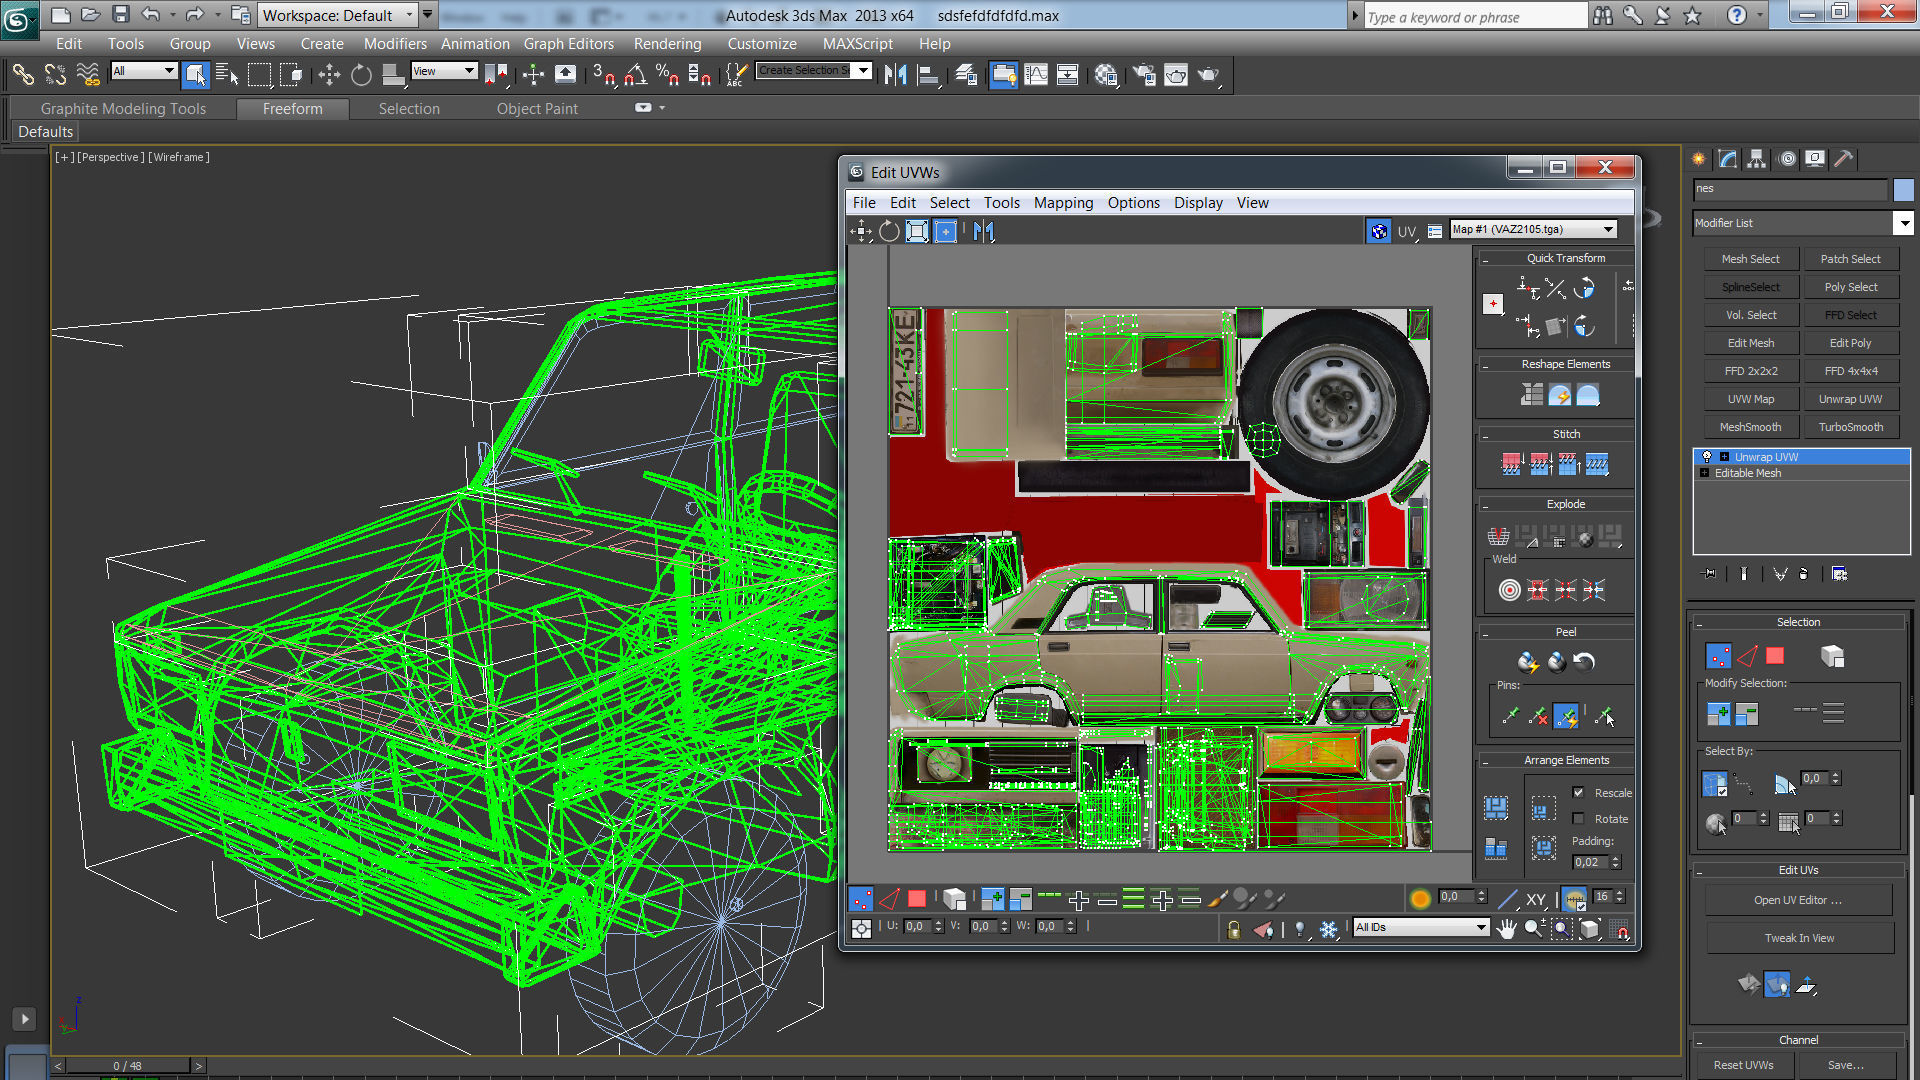Screen dimensions: 1920x1080
Task: Click Target Weld icon in Weld group
Action: [1509, 590]
